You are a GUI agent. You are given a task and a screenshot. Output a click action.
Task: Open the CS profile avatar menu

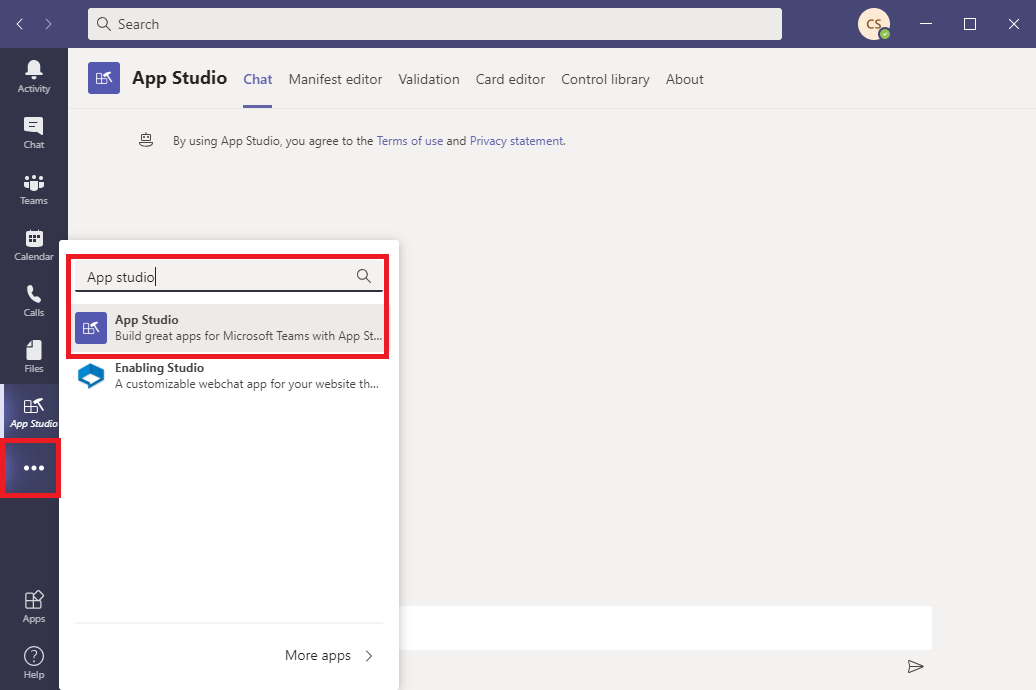coord(873,24)
